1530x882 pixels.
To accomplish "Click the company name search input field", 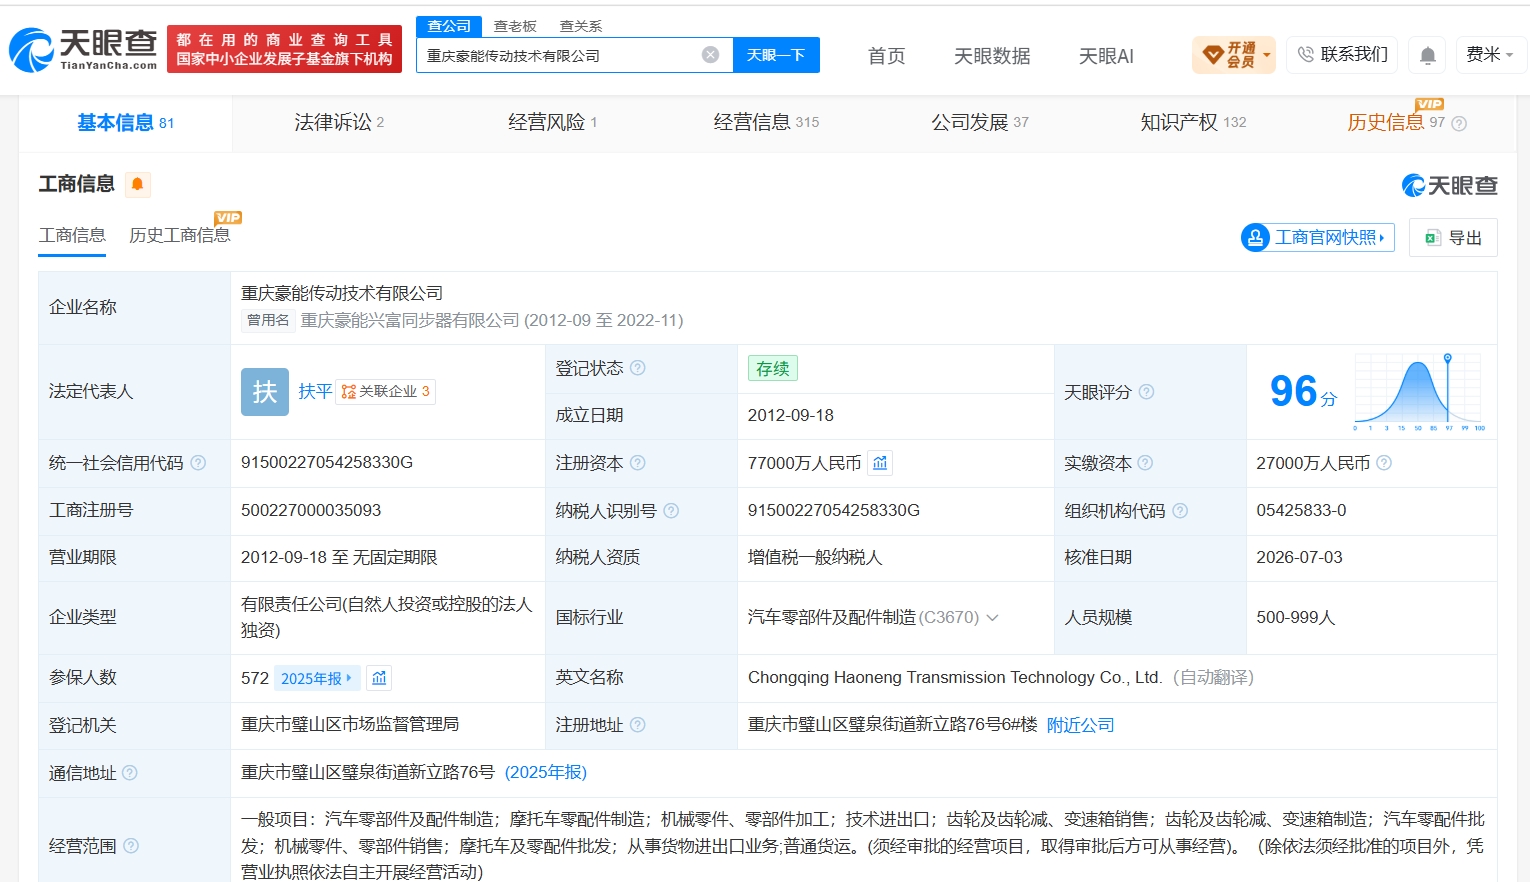I will click(560, 55).
